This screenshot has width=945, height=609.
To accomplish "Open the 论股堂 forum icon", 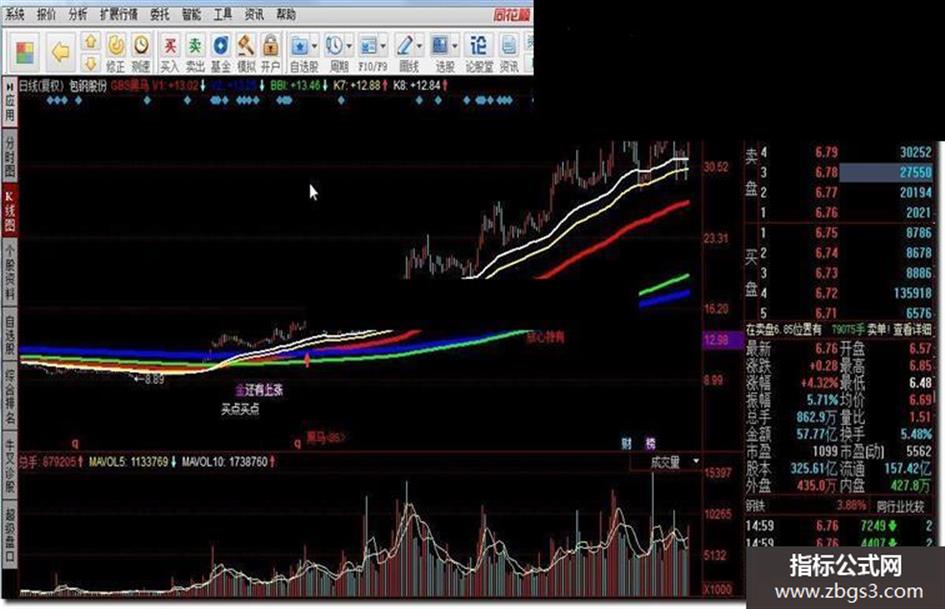I will tap(479, 52).
